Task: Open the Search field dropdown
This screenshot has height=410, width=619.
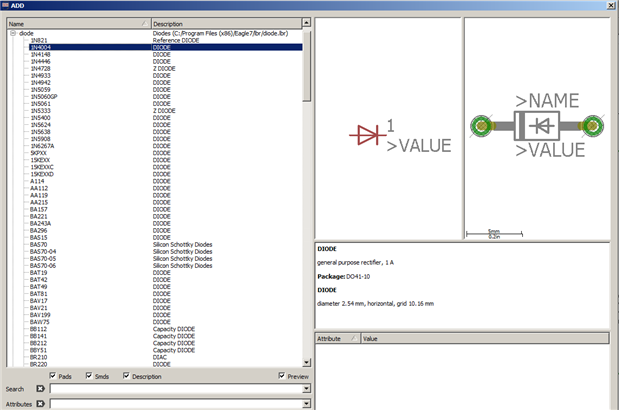Action: pos(306,388)
